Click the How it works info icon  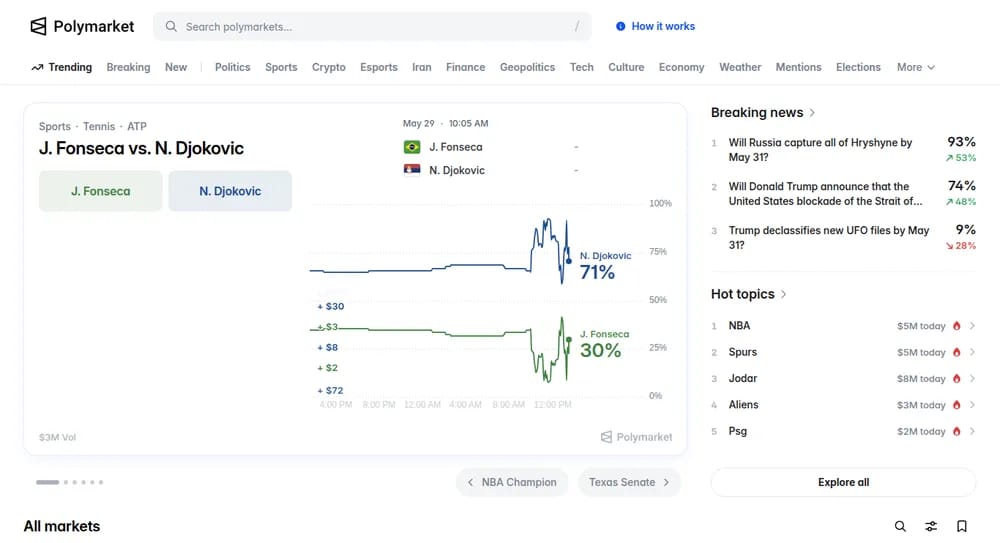tap(621, 26)
